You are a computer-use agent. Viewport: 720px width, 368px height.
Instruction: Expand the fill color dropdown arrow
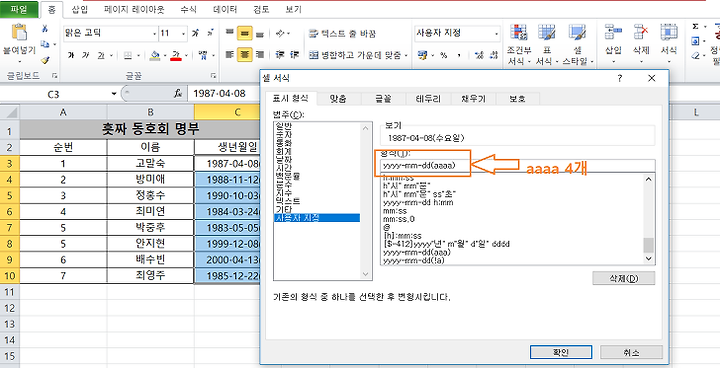(164, 56)
